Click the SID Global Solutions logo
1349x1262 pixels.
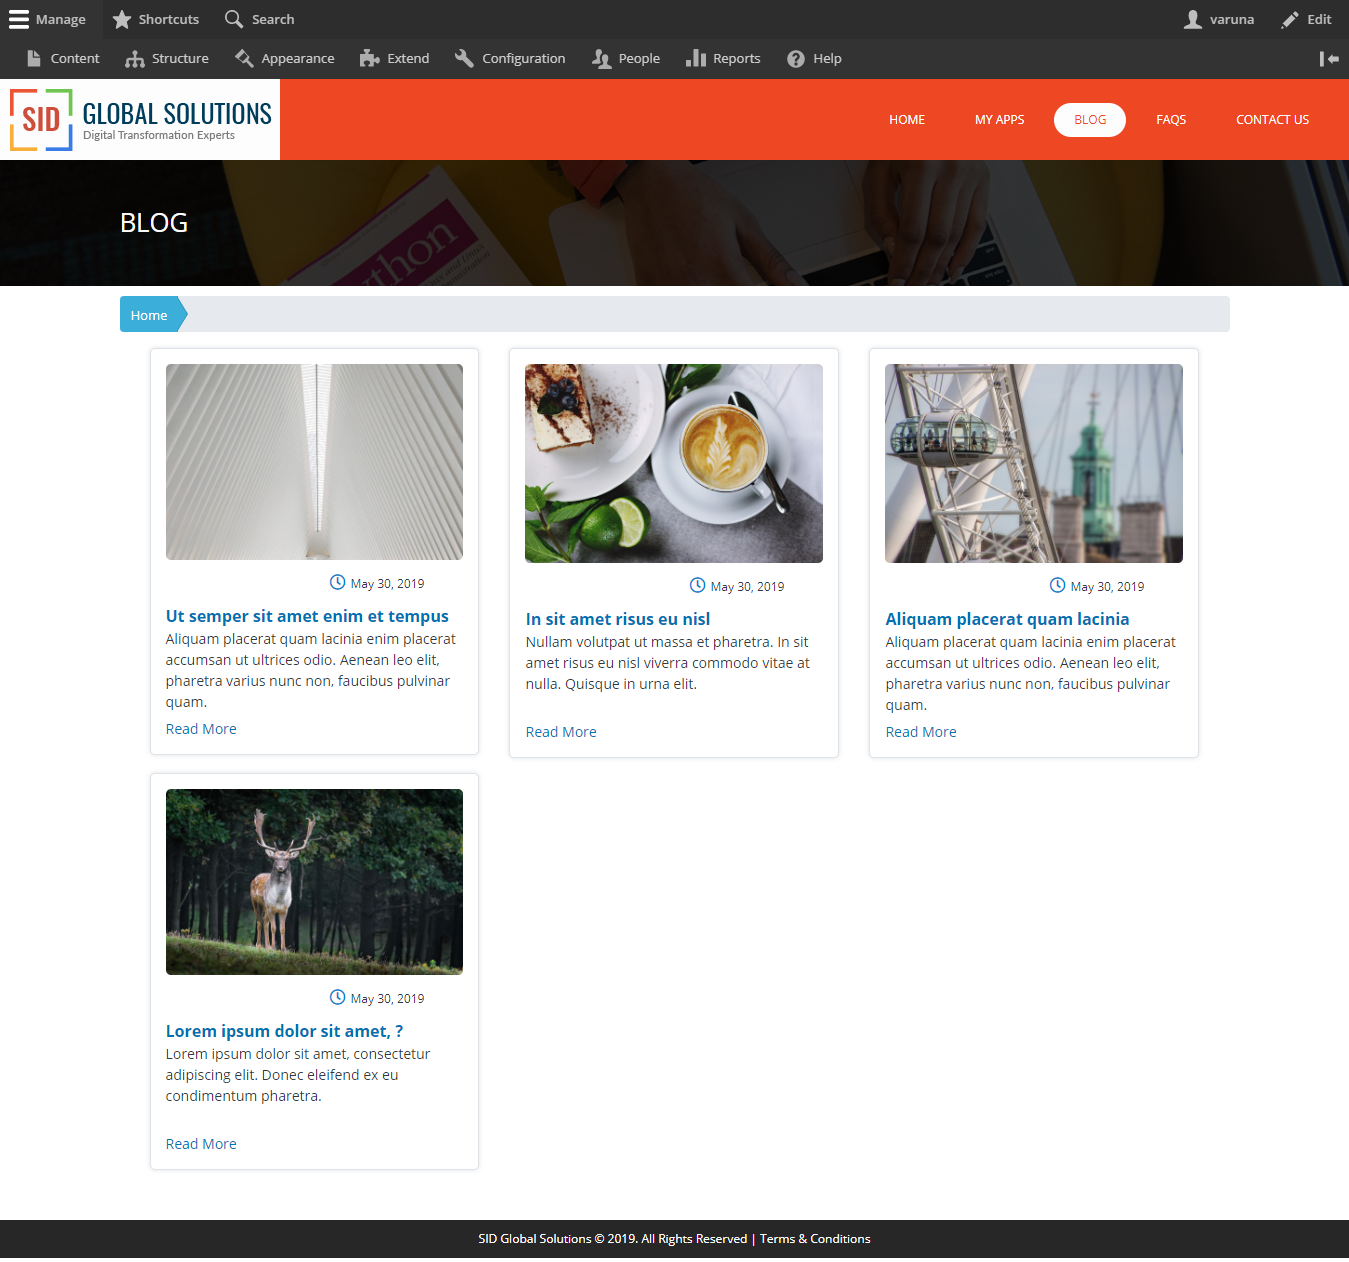(140, 119)
